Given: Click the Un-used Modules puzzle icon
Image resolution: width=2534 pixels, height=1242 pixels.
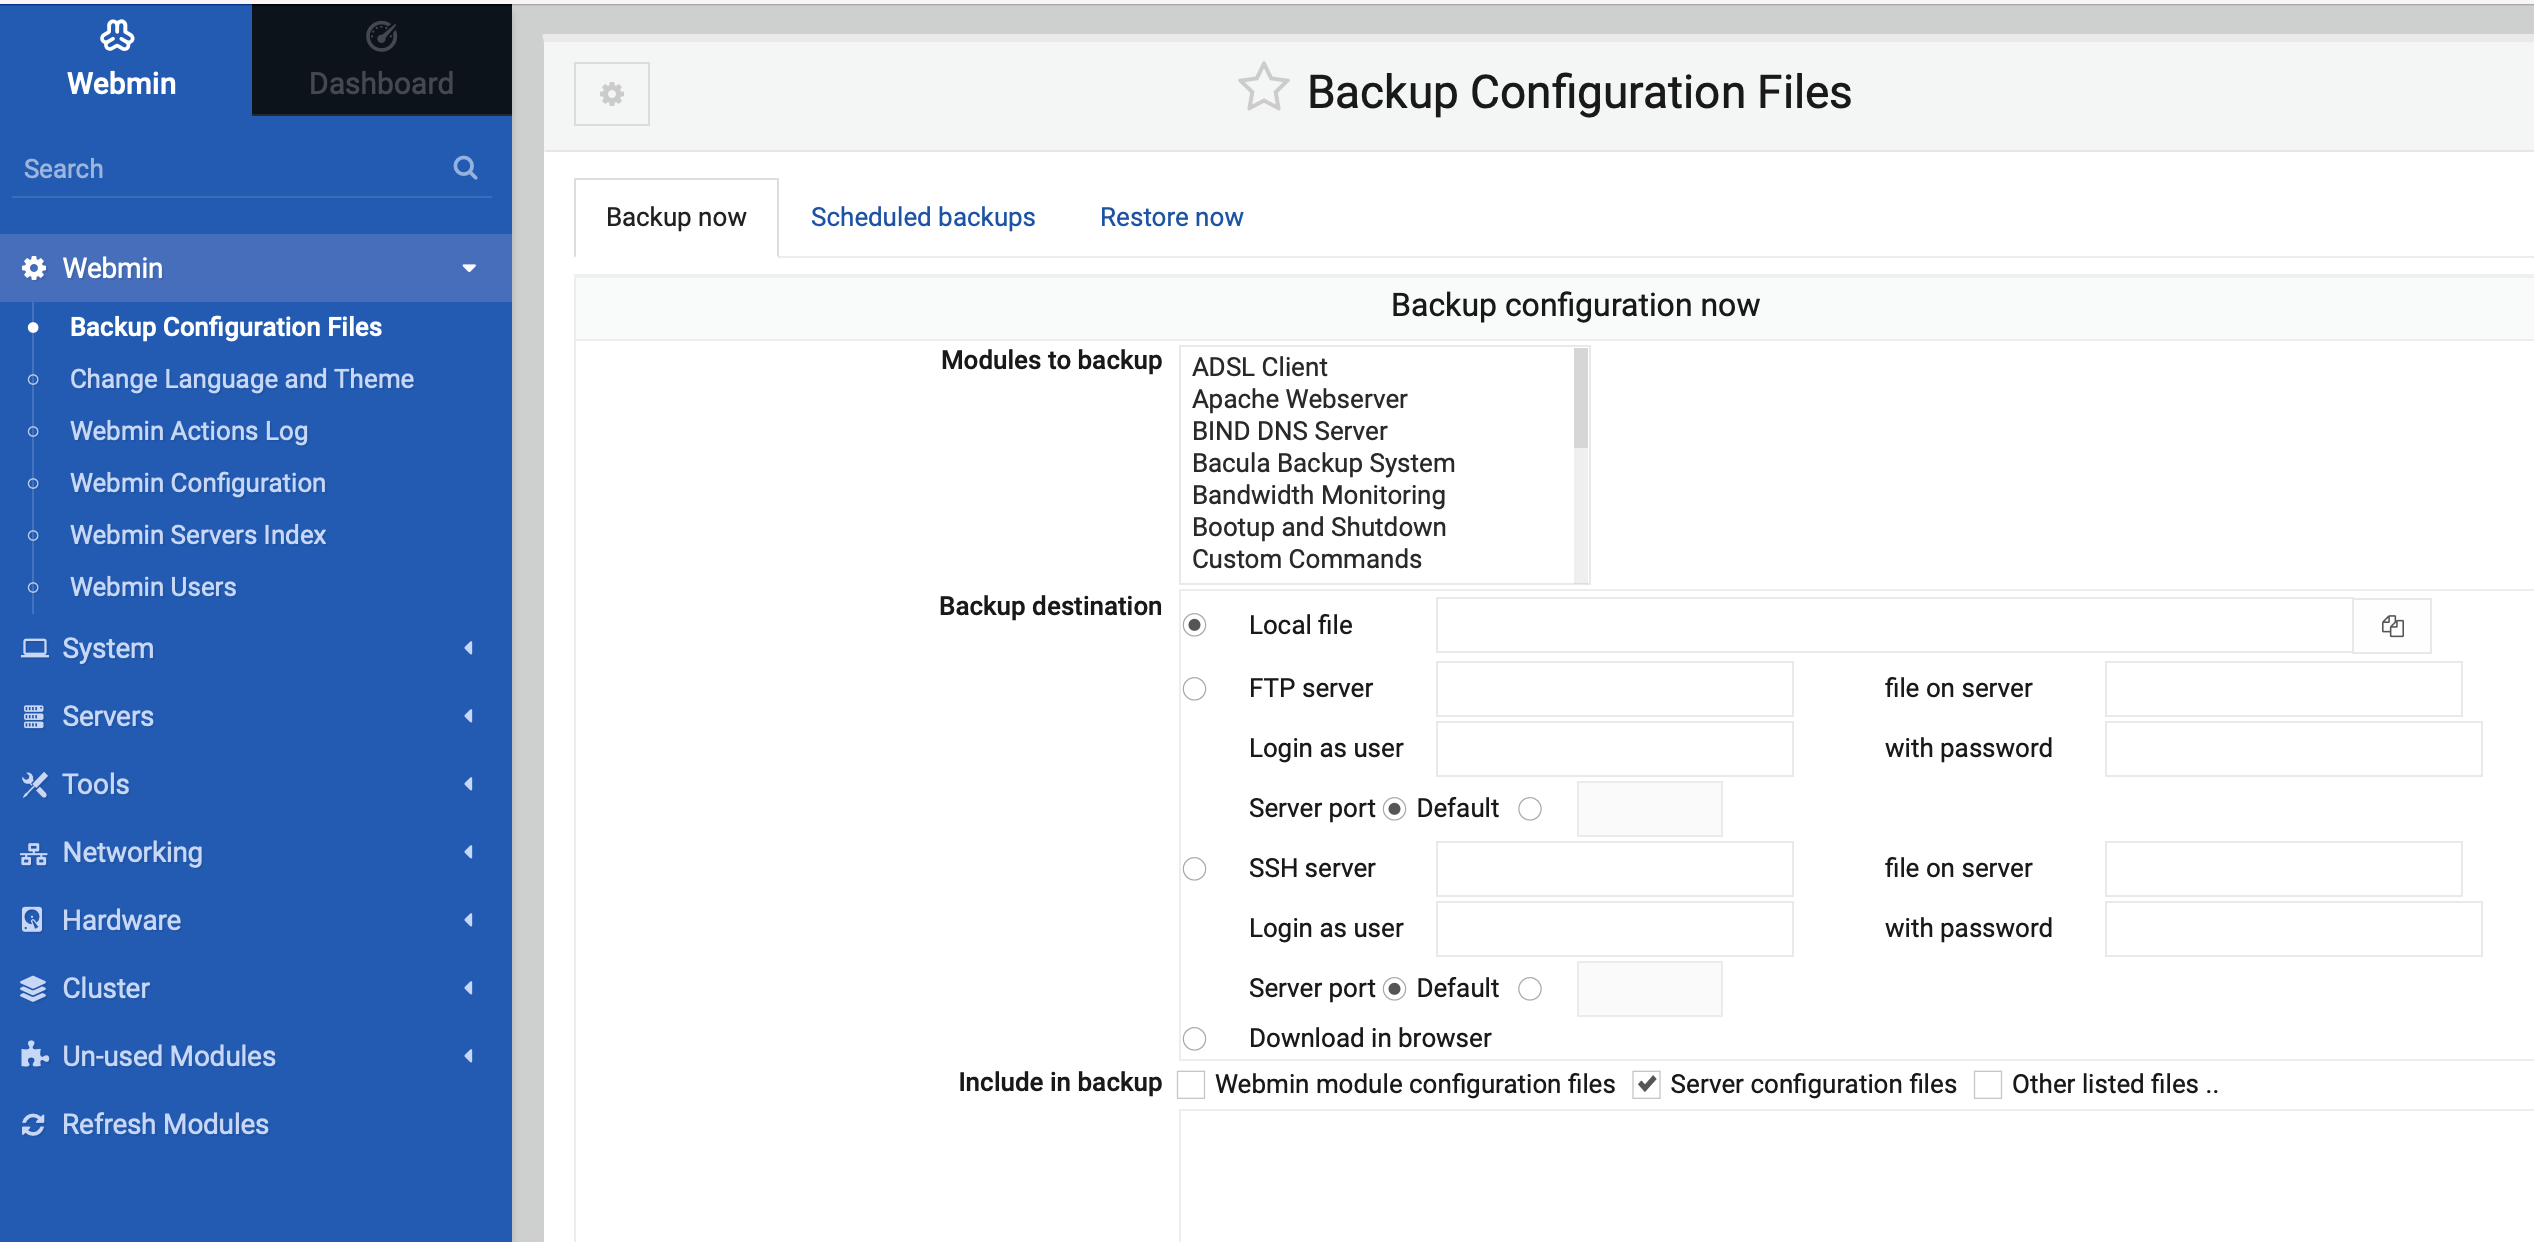Looking at the screenshot, I should pyautogui.click(x=34, y=1055).
